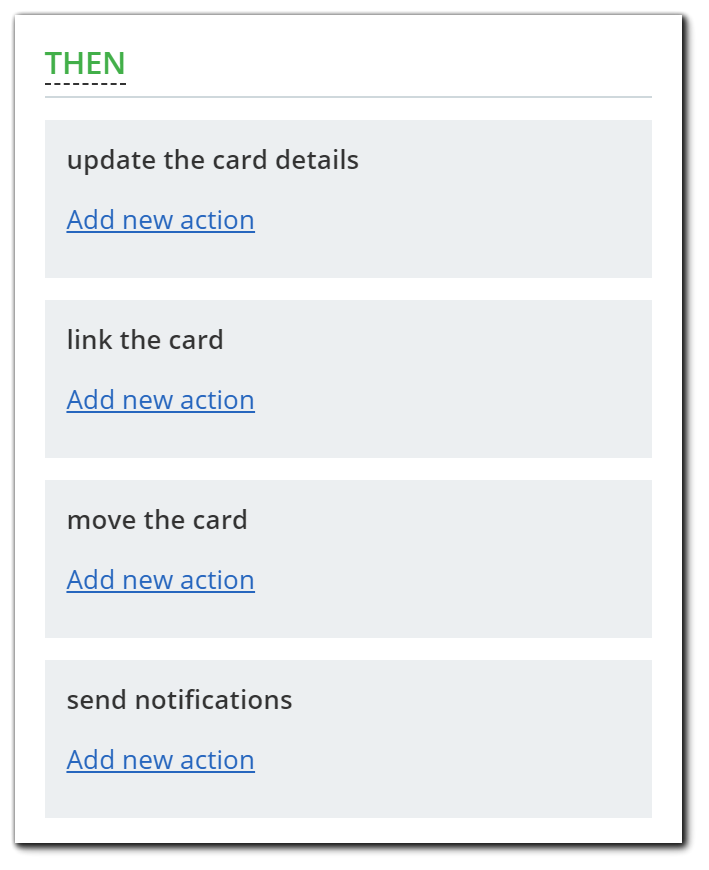
Task: Click empty space in send notifications panel
Action: click(480, 750)
